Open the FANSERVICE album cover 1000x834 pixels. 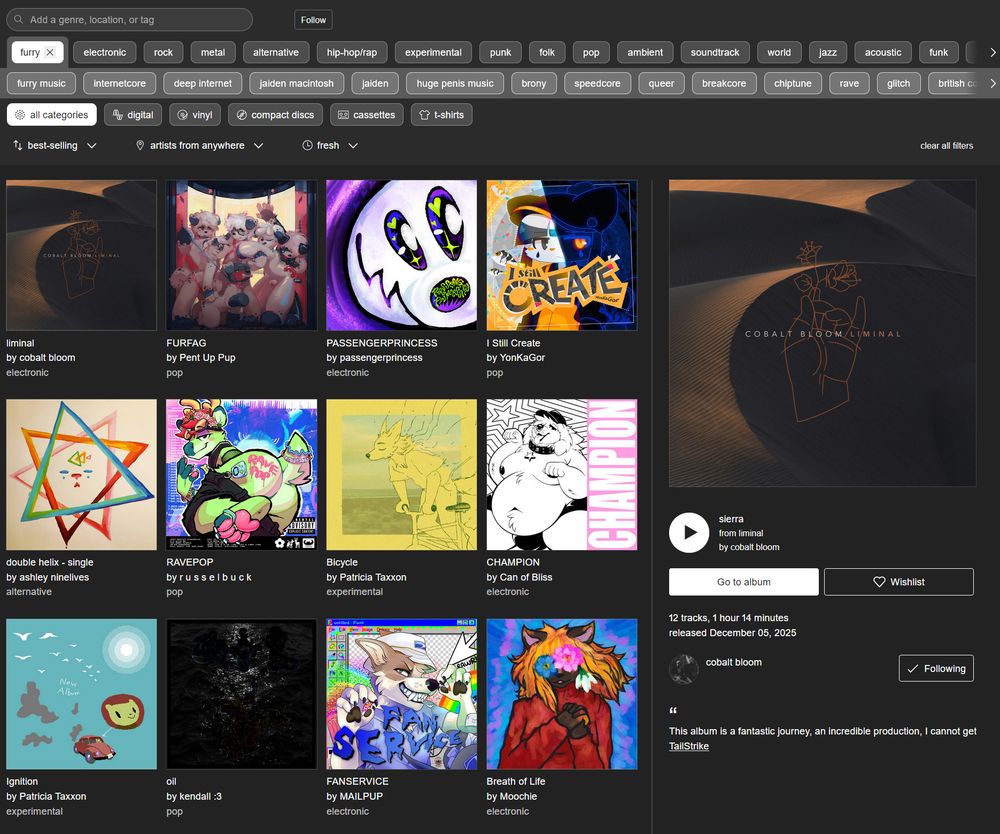(x=401, y=694)
